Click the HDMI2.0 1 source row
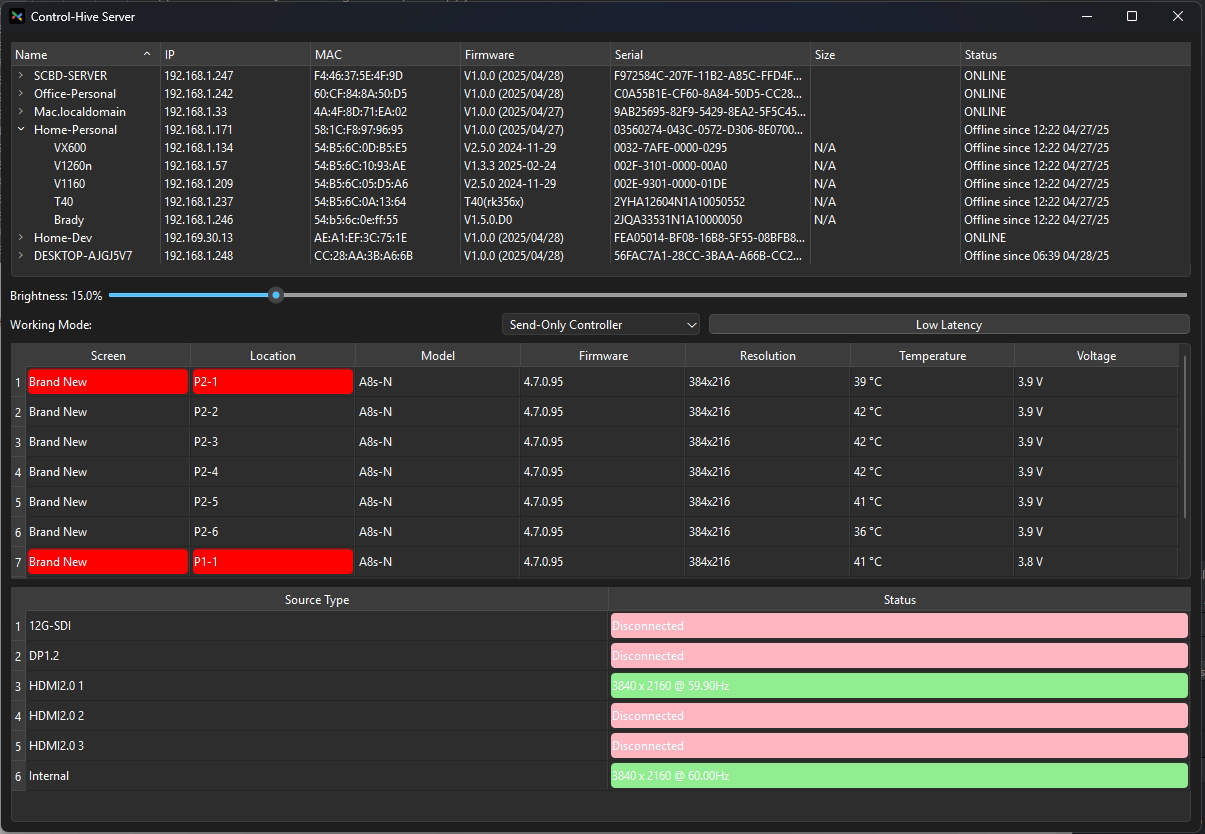Screen dimensions: 1205x834 coord(600,686)
